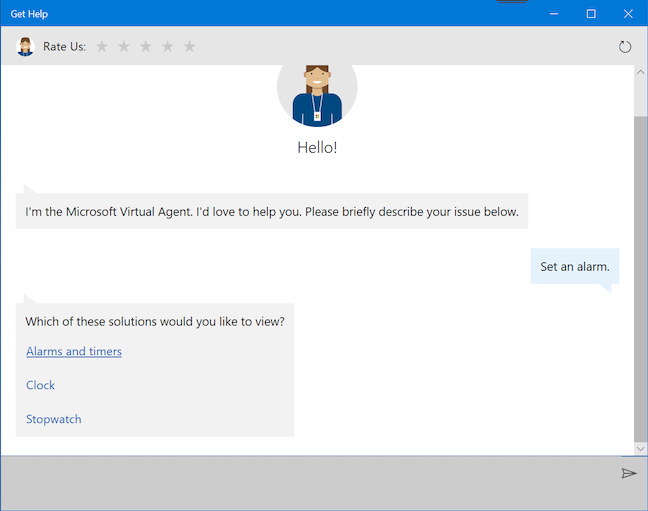648x511 pixels.
Task: Open the Alarms and timers solution
Action: coord(74,352)
